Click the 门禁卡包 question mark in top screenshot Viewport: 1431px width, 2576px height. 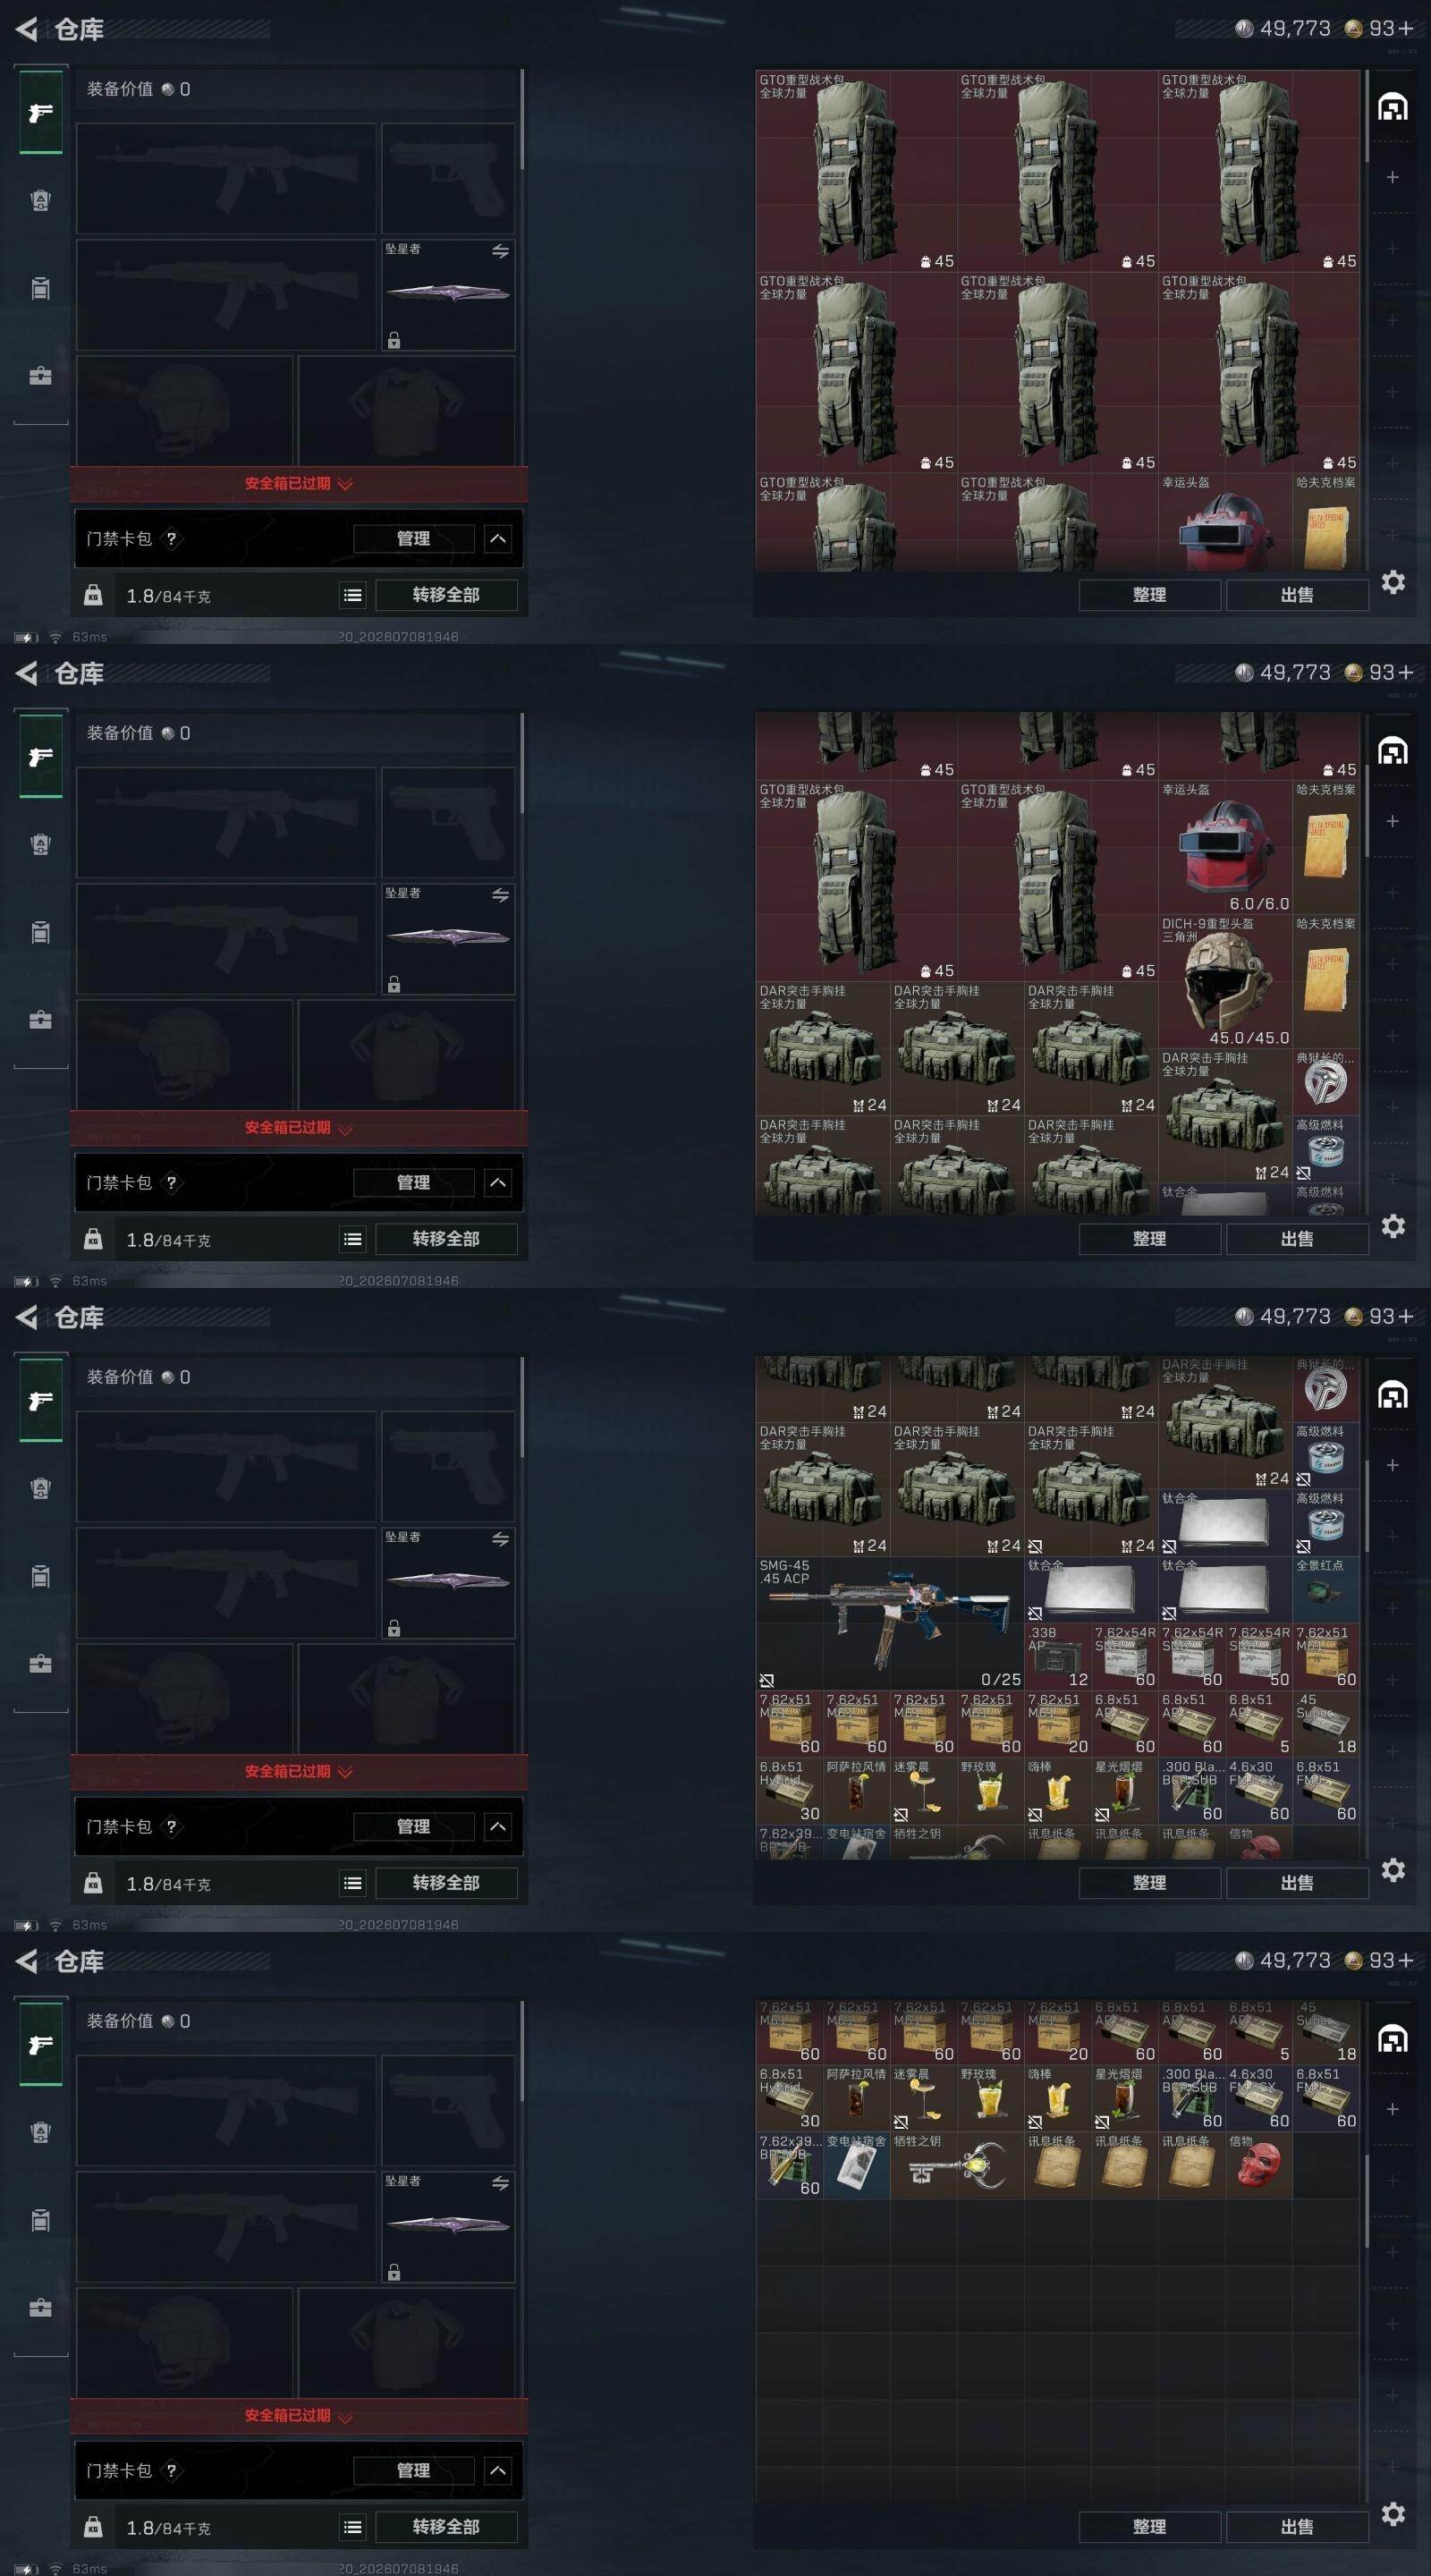tap(171, 538)
